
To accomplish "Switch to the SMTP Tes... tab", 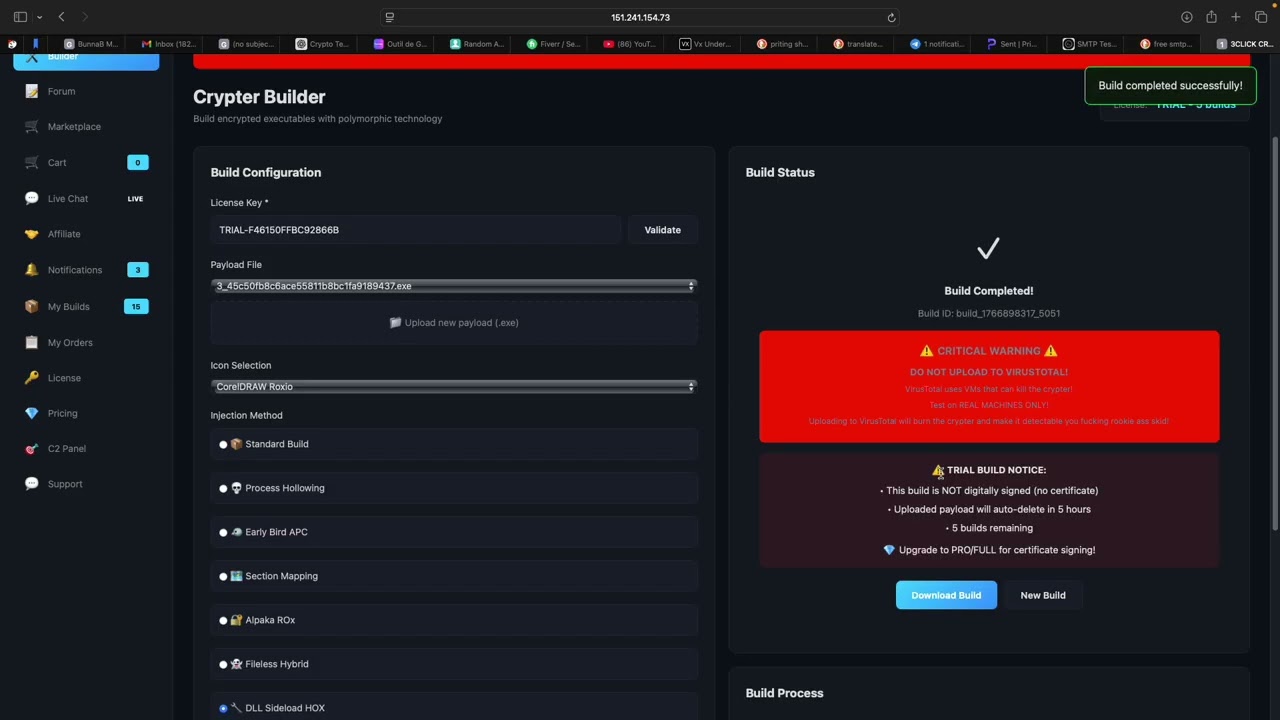I will pos(1090,44).
